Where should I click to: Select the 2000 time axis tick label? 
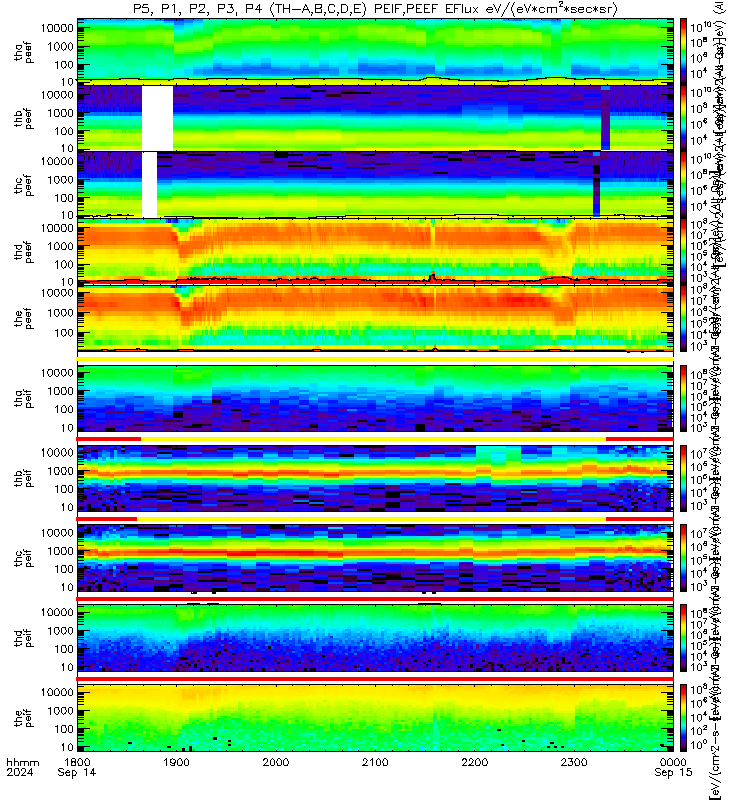coord(276,762)
